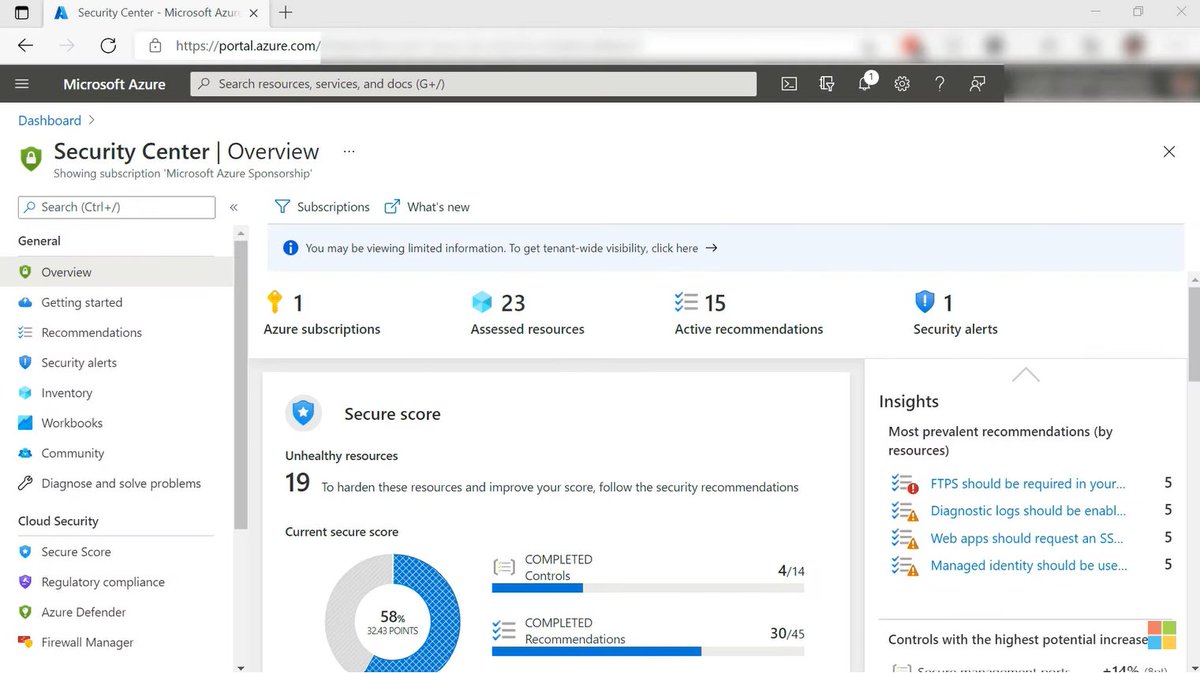Screen dimensions: 1200x673
Task: Click the Subscriptions filter button
Action: pos(322,207)
